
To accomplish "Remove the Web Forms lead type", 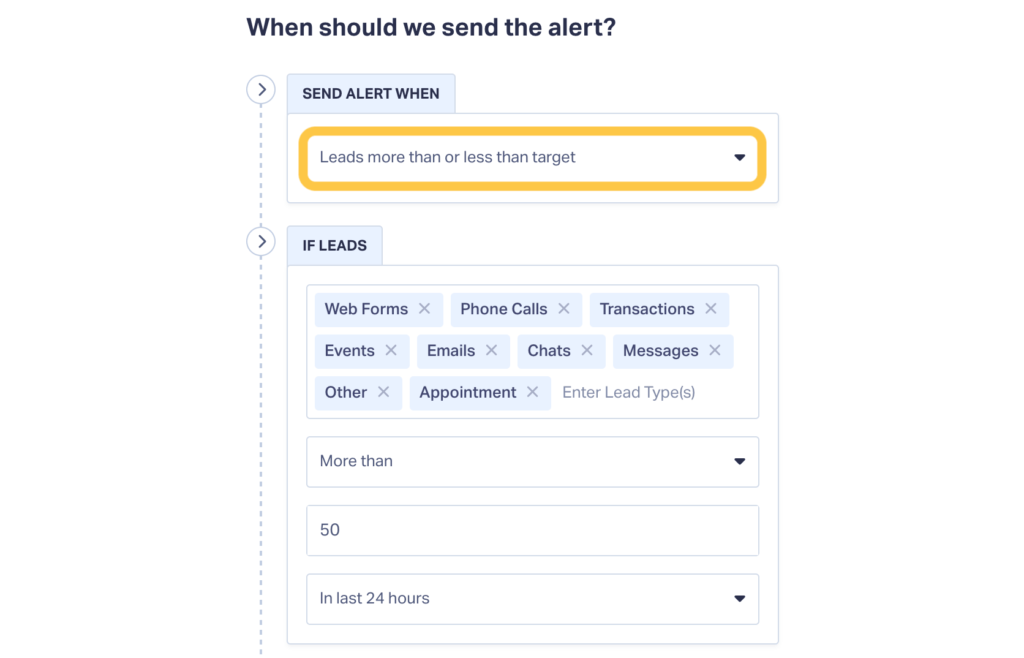I will pyautogui.click(x=426, y=310).
